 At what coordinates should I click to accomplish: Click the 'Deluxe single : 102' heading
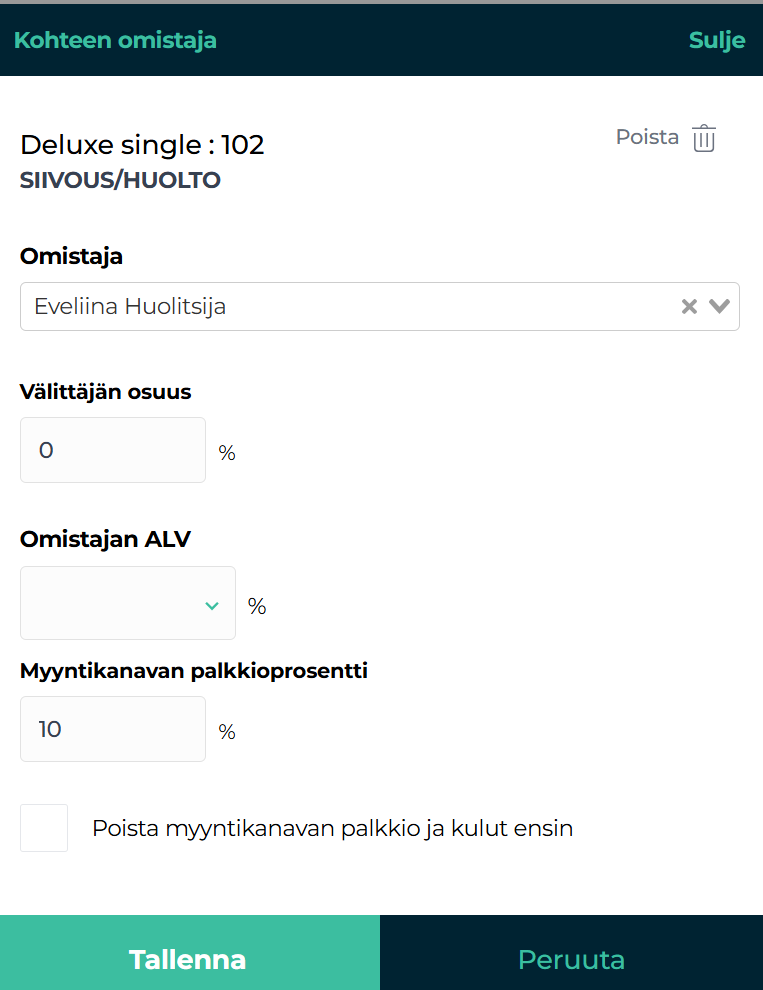click(x=142, y=145)
